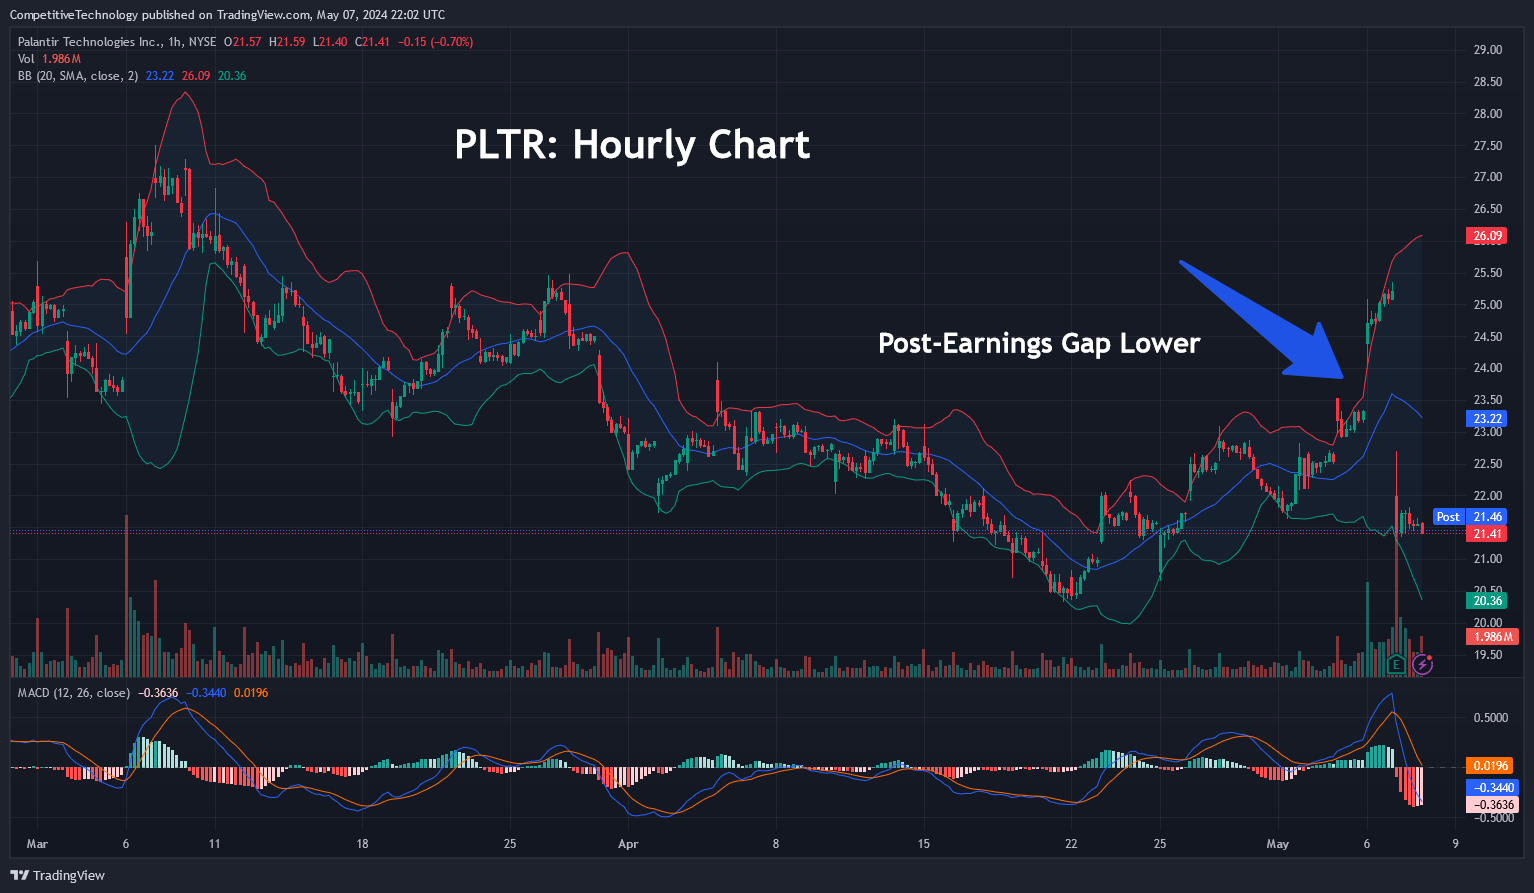Open the TradingView logo at bottom left
Viewport: 1534px width, 893px height.
click(58, 875)
